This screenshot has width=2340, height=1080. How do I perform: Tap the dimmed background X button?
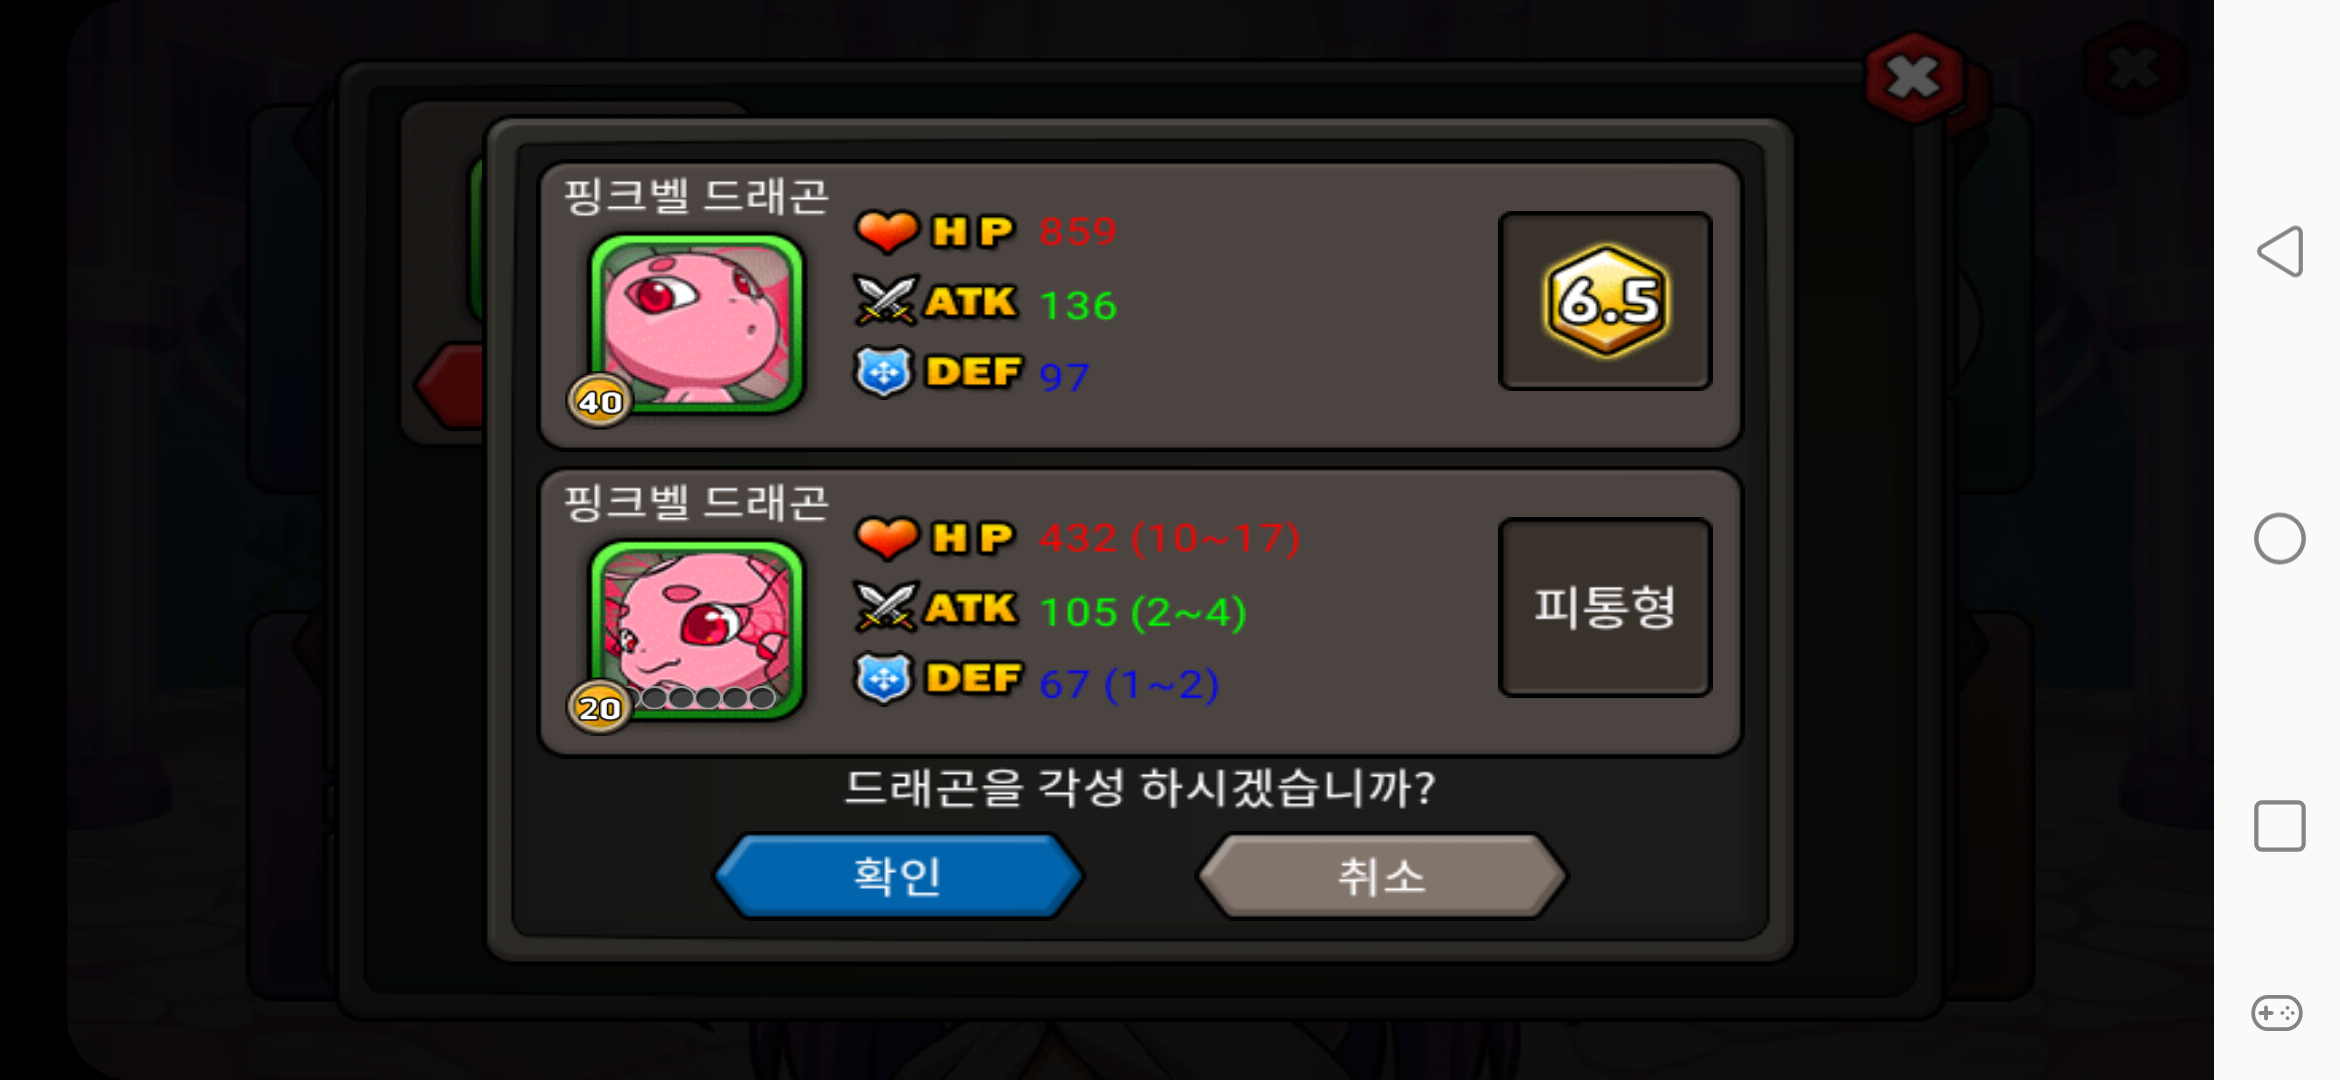pyautogui.click(x=2133, y=70)
